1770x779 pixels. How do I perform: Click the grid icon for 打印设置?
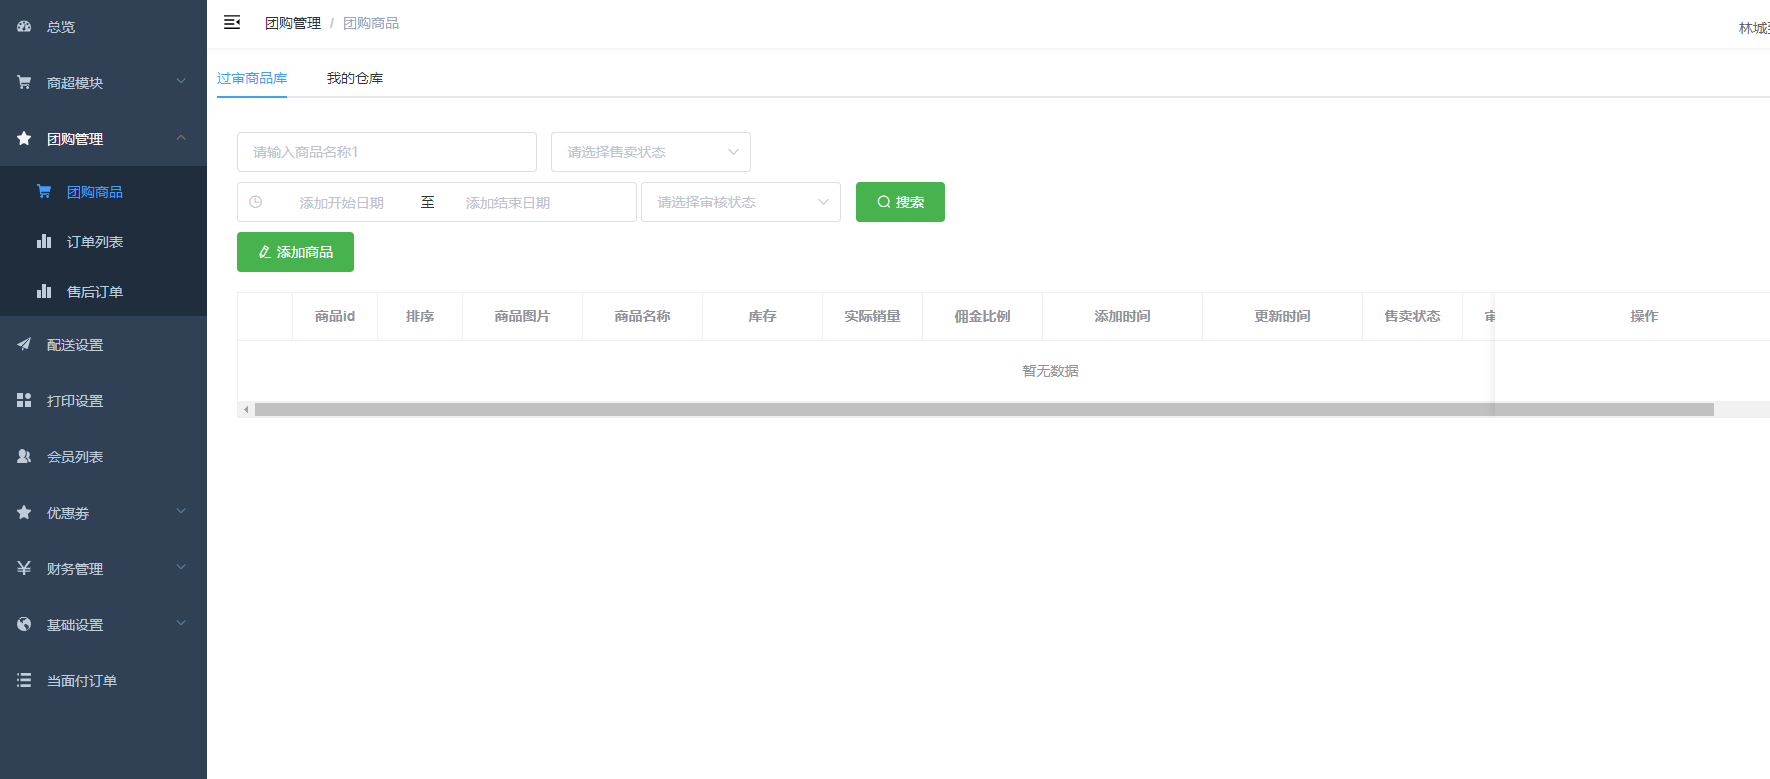point(24,400)
